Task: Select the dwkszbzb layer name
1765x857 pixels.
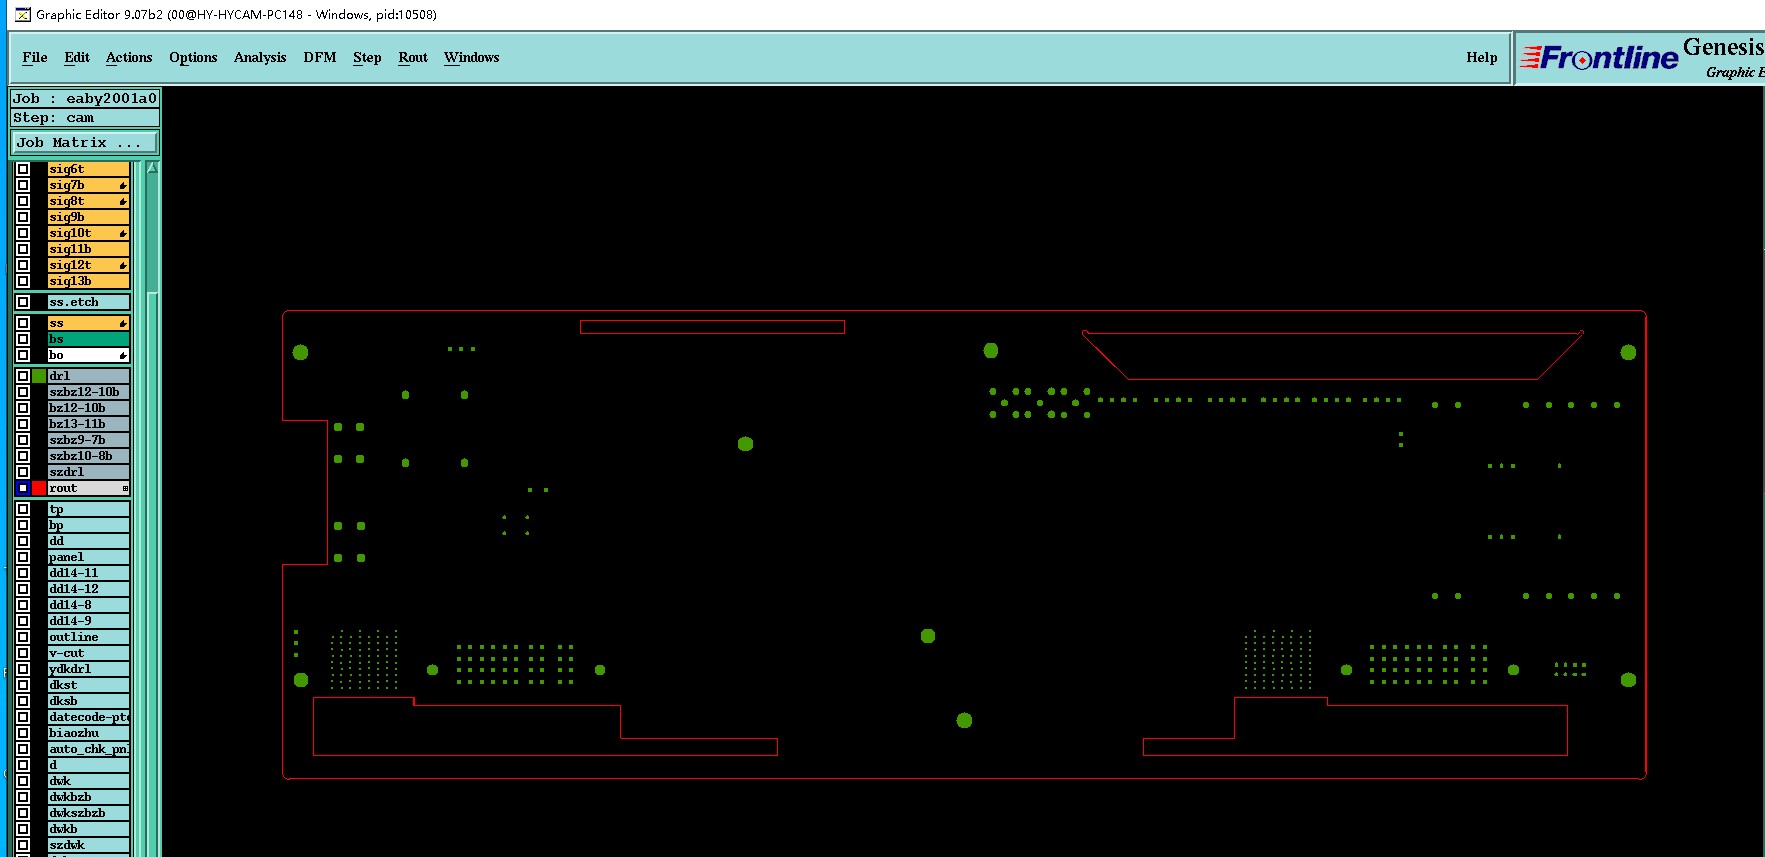Action: (89, 813)
